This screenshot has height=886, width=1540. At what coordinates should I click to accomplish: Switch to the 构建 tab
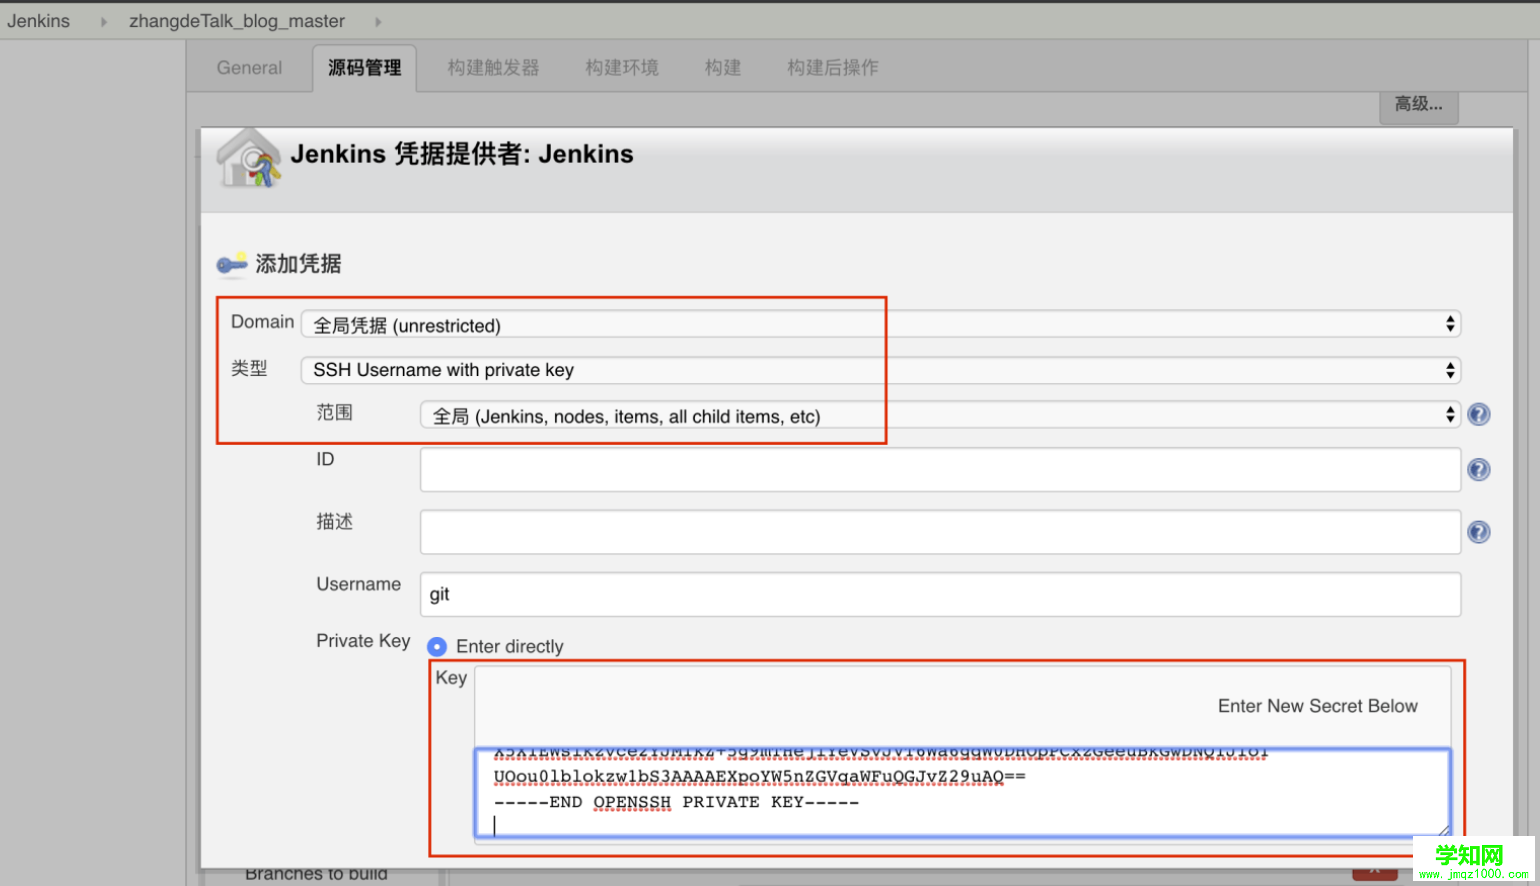pyautogui.click(x=723, y=68)
